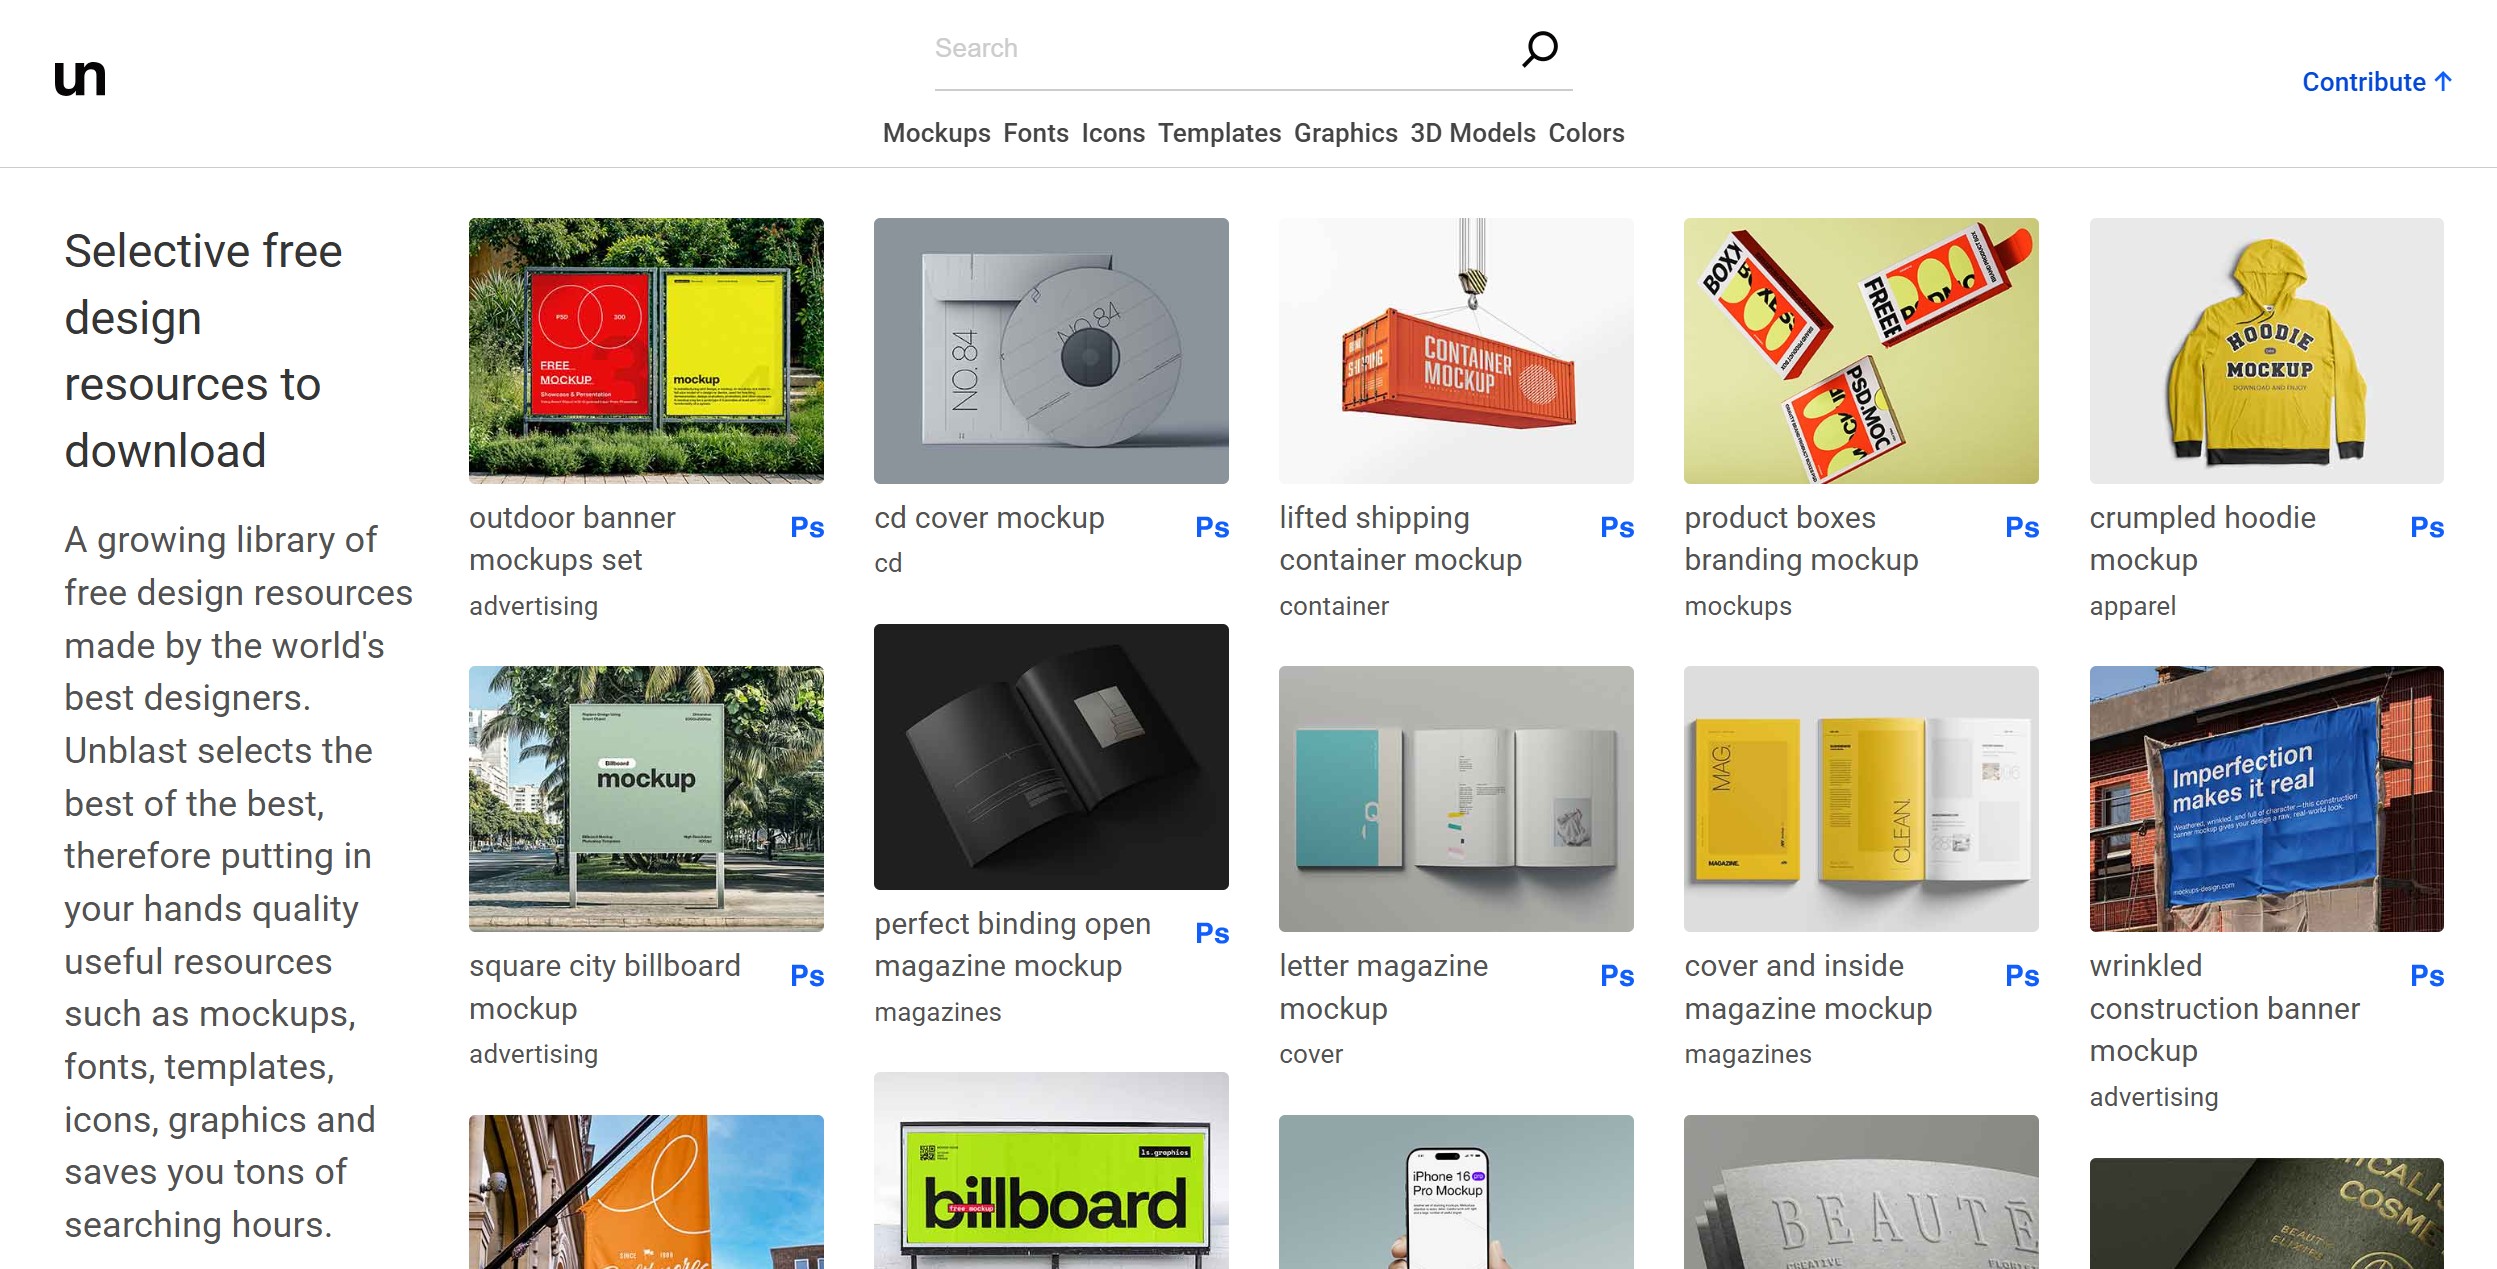Click 'advertising' tag under square city billboard
Viewport: 2497px width, 1269px height.
coord(533,1054)
